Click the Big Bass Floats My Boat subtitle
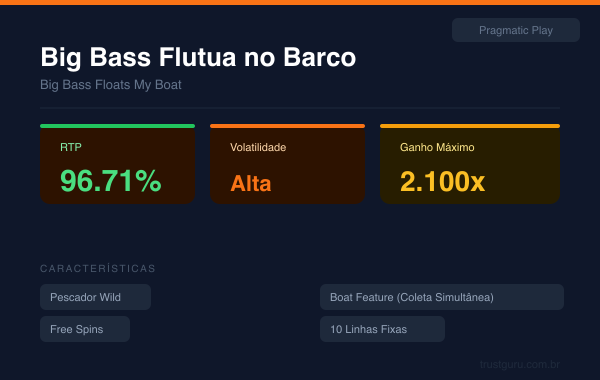The image size is (600, 380). [x=111, y=85]
